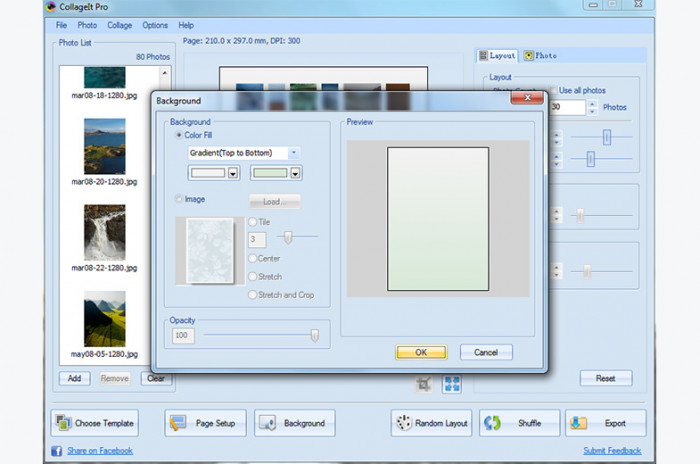Open the File menu

pos(61,25)
